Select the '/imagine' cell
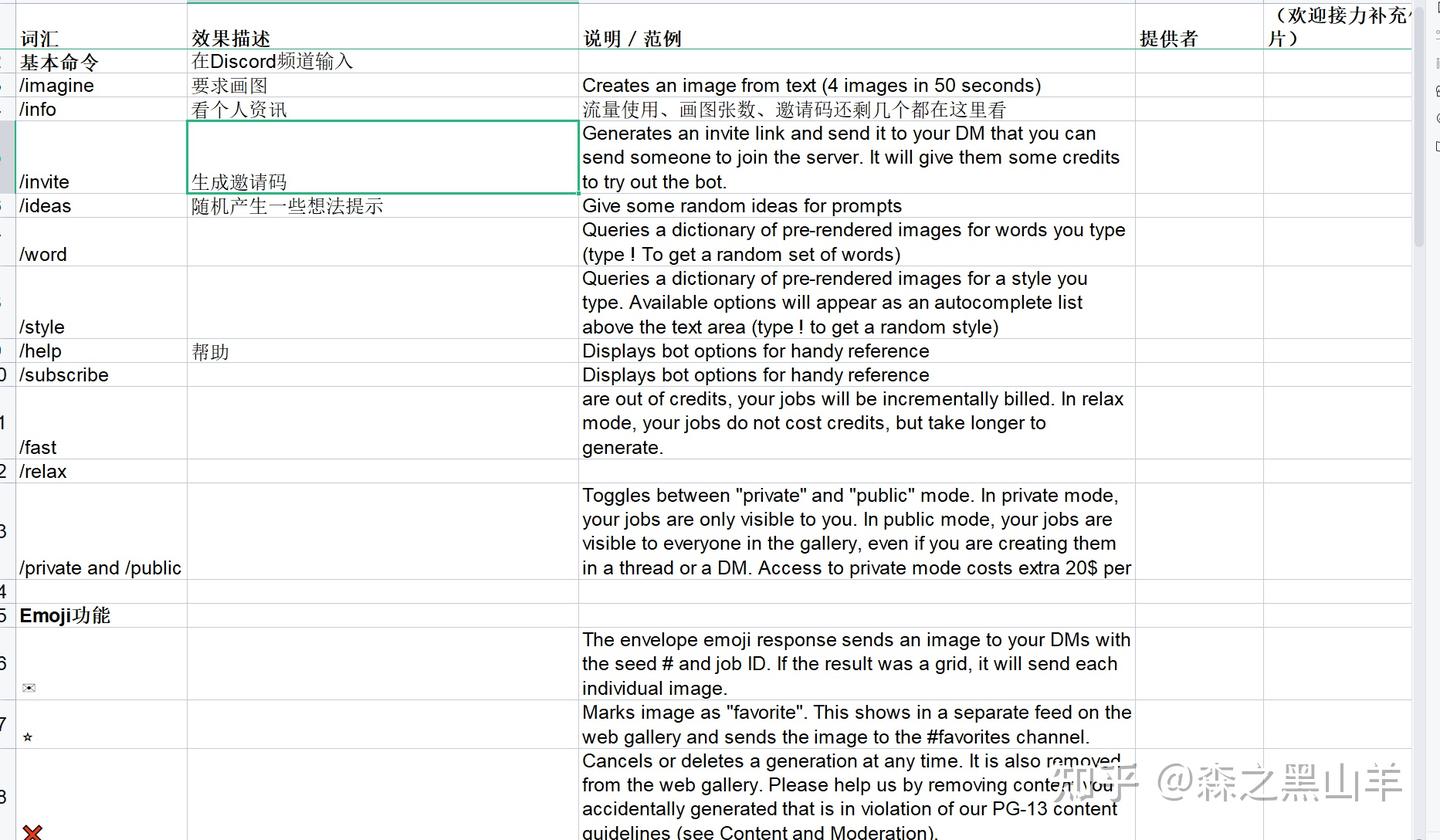This screenshot has width=1440, height=840. coord(102,86)
